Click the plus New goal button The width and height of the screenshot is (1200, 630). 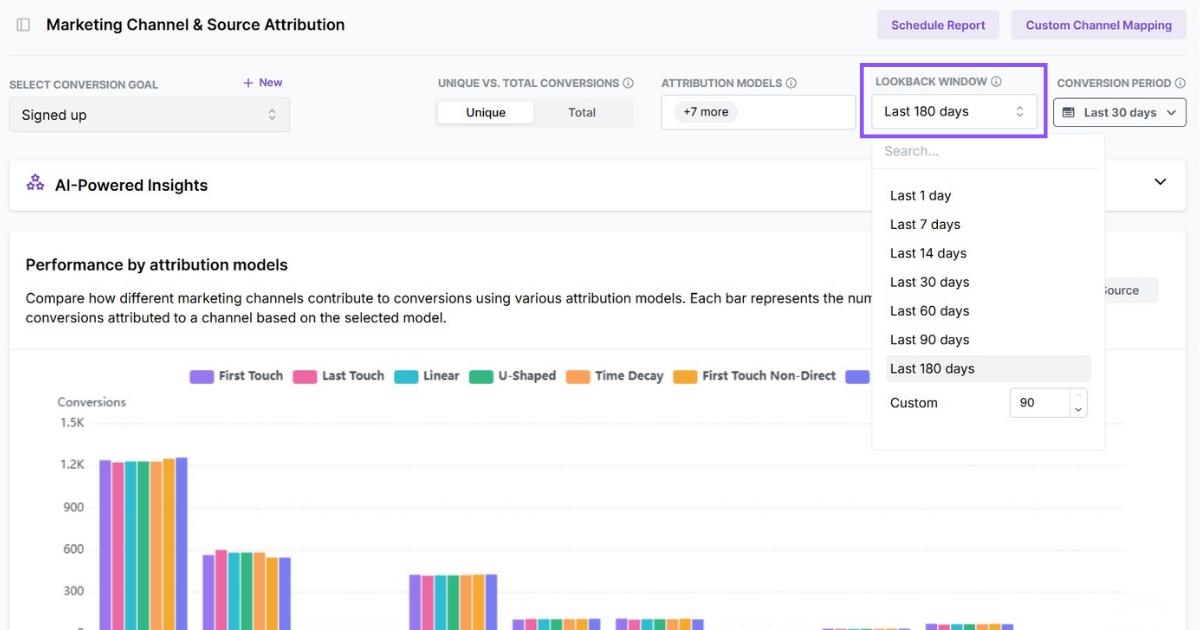click(x=262, y=83)
